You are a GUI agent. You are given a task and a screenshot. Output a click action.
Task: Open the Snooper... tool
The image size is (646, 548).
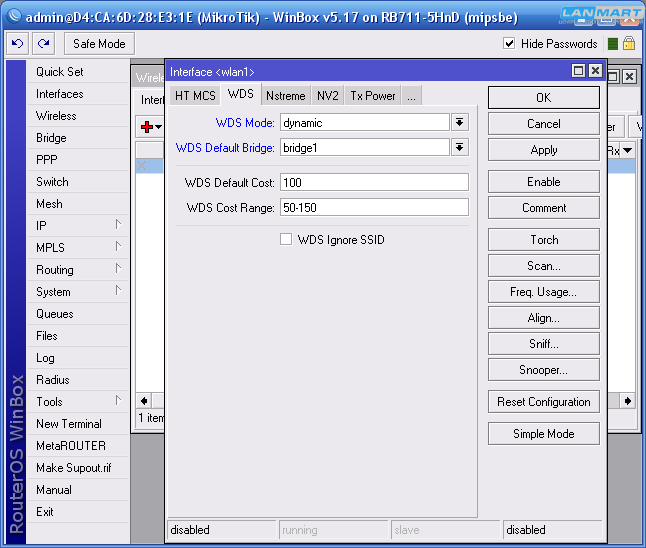(x=543, y=370)
